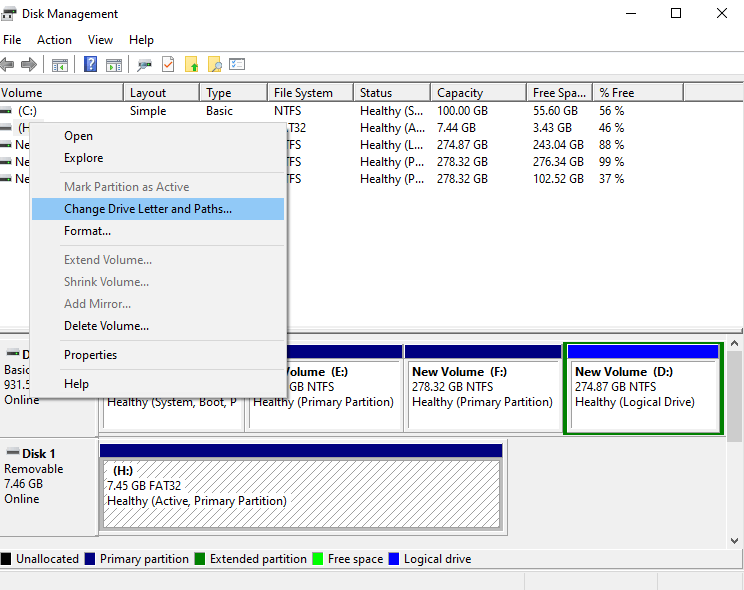Select Format... from the context menu

(87, 231)
